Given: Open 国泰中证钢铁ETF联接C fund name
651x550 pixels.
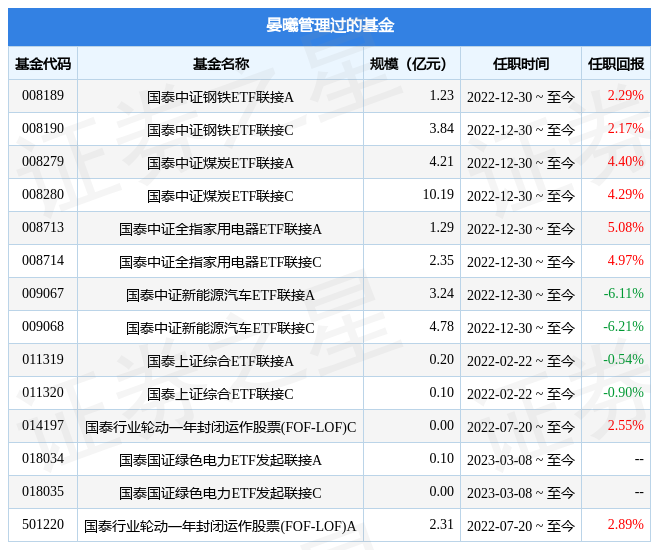Looking at the screenshot, I should tap(220, 130).
